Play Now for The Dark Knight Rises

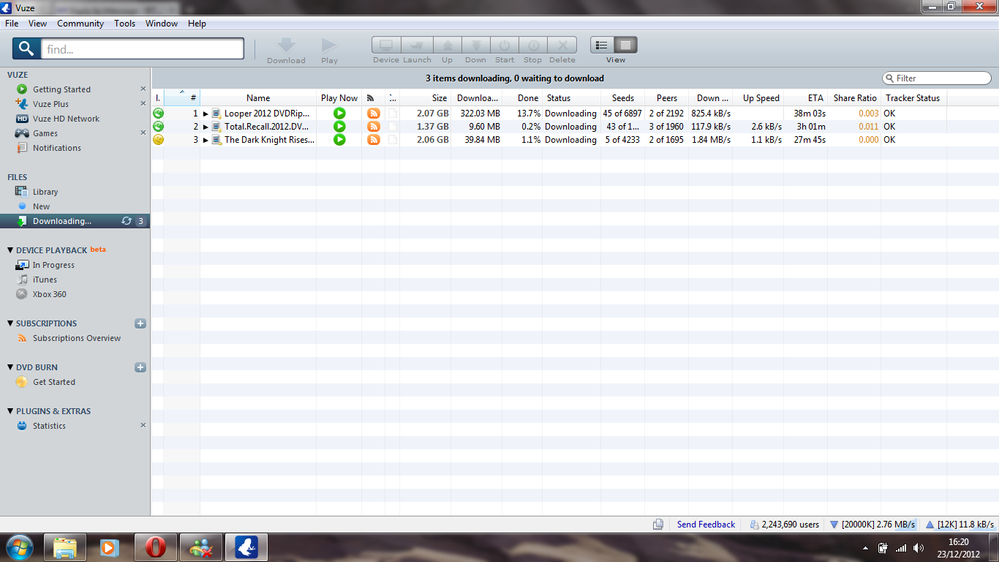coord(340,140)
